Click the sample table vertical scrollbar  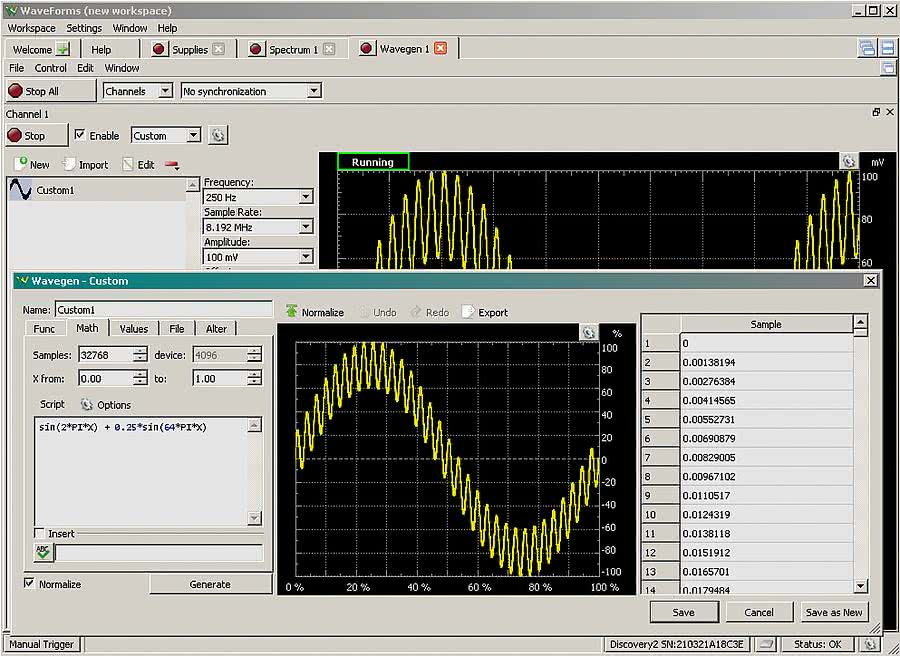click(860, 450)
